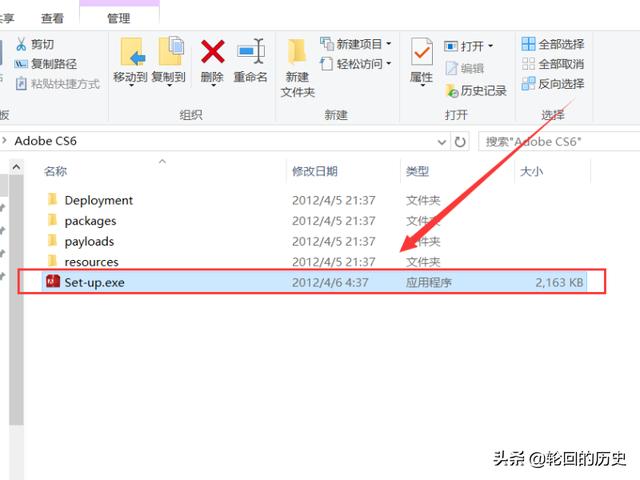
Task: Expand the Open (打开) dropdown arrow
Action: point(490,46)
